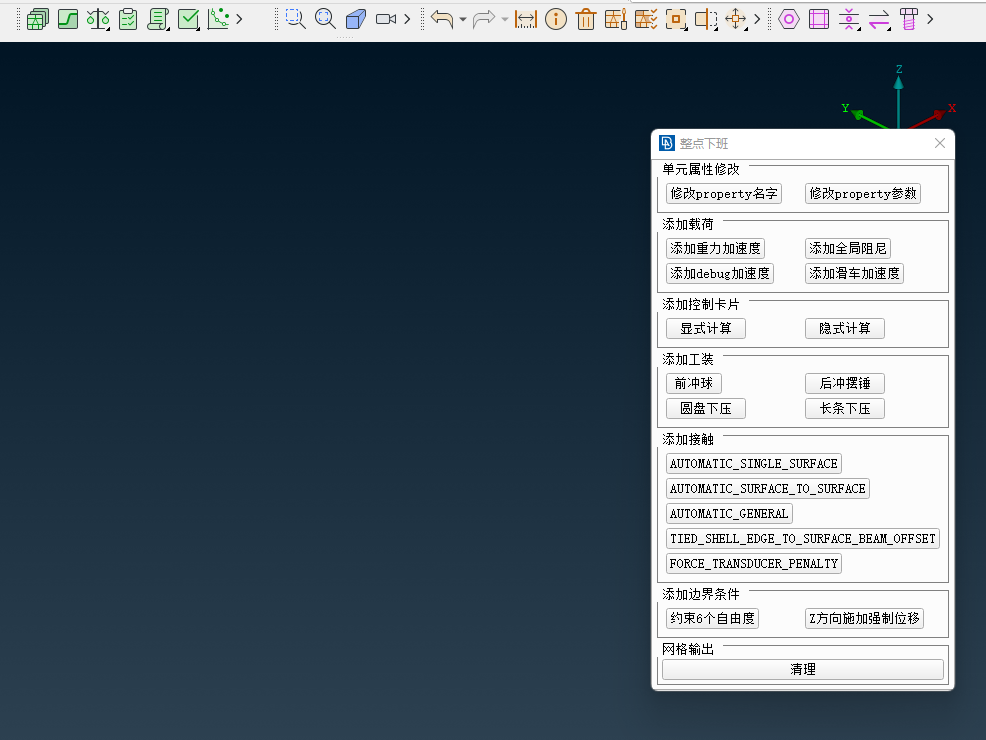Click the 添加debug加速度 button

click(719, 273)
